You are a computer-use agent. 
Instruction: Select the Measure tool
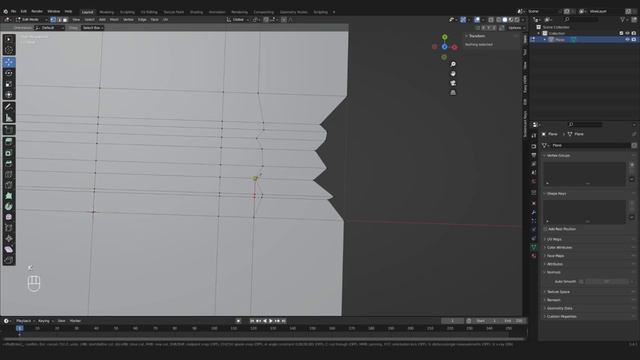pyautogui.click(x=9, y=118)
